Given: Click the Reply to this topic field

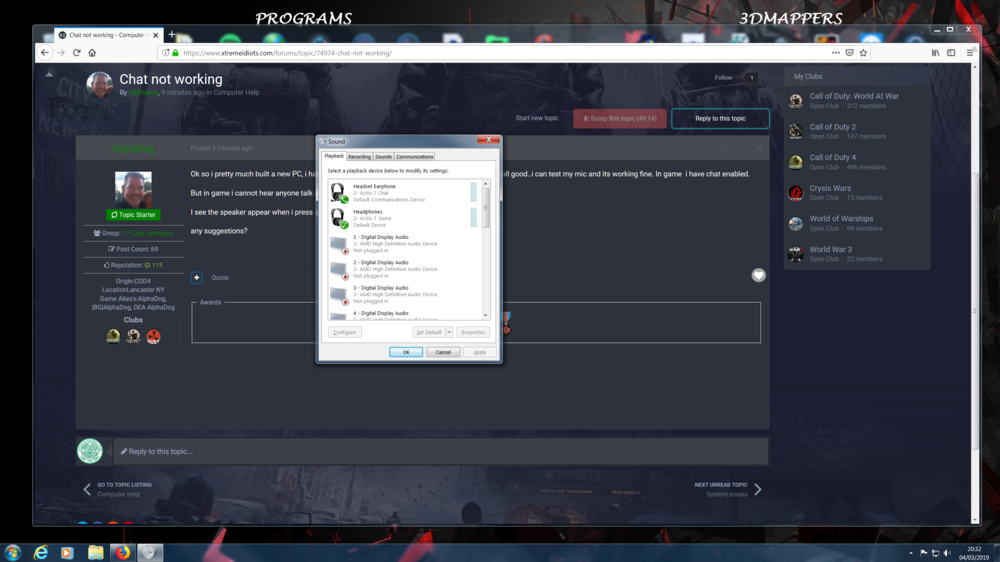Looking at the screenshot, I should click(440, 451).
